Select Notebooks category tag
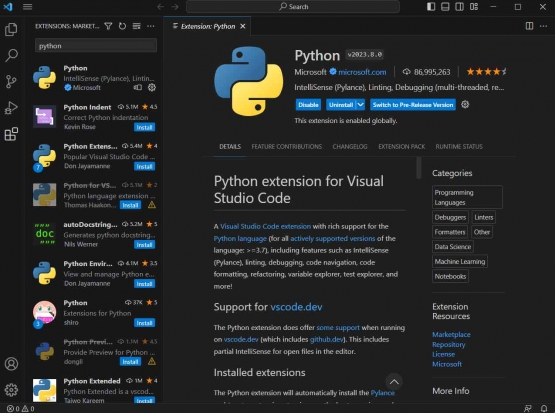 coord(450,276)
